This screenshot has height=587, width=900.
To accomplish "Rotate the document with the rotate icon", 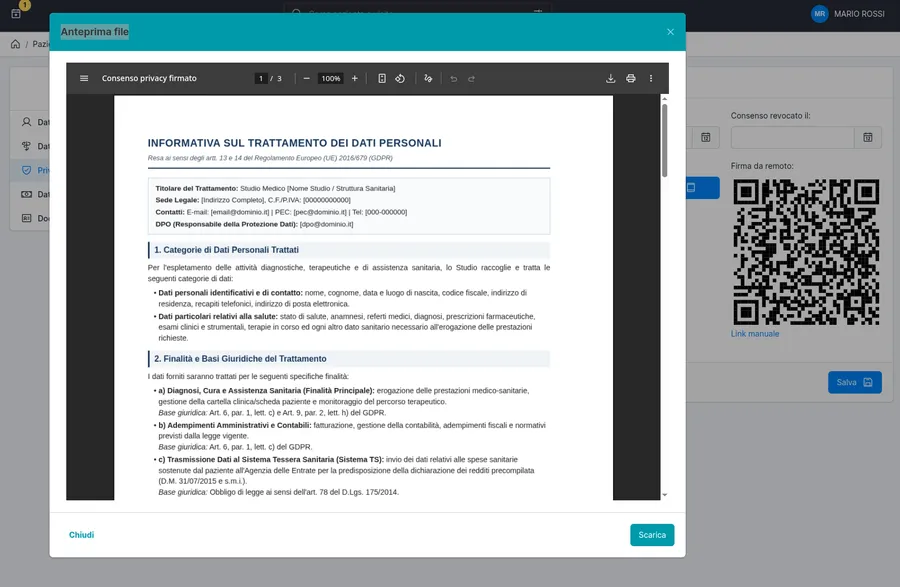I will point(400,79).
